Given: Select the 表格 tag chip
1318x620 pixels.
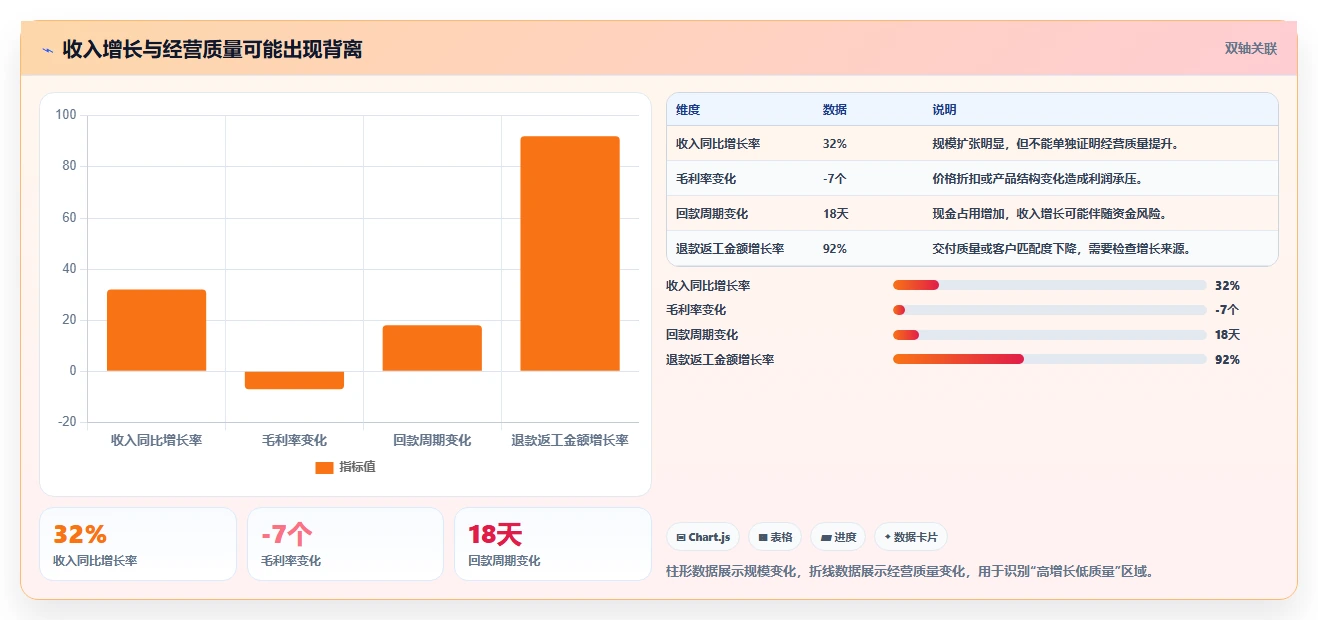Looking at the screenshot, I should pyautogui.click(x=775, y=537).
